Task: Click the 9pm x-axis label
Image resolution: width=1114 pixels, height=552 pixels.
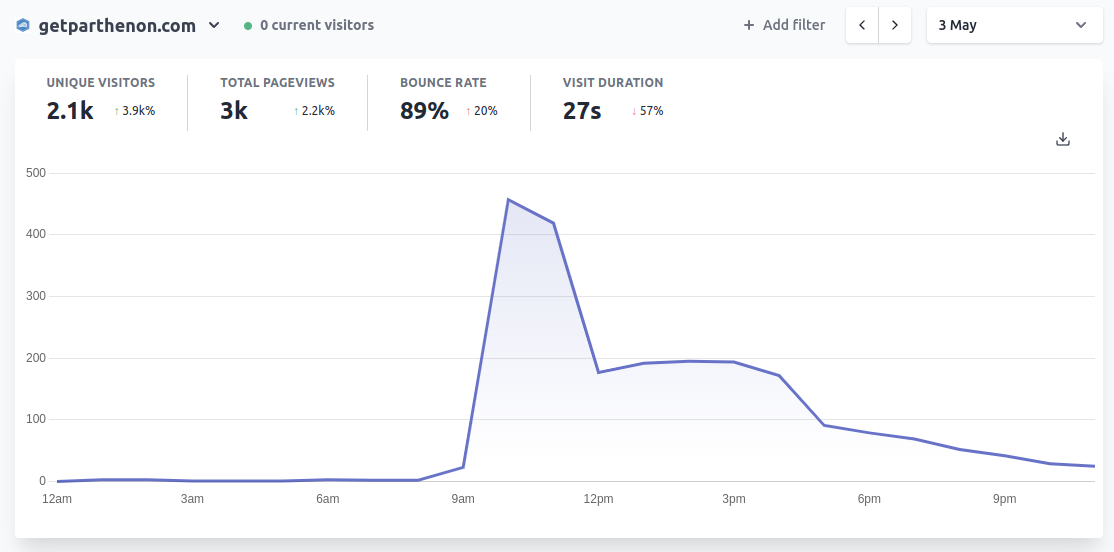Action: pos(1005,499)
